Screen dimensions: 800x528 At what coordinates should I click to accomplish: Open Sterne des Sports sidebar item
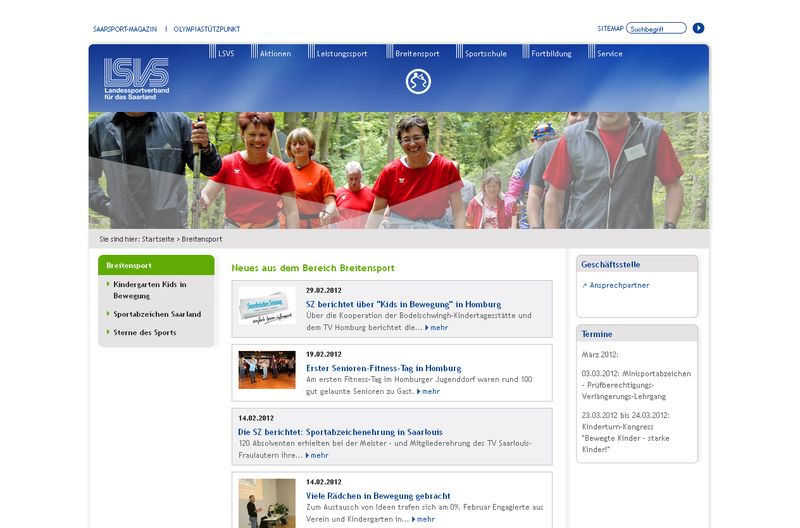click(x=145, y=332)
